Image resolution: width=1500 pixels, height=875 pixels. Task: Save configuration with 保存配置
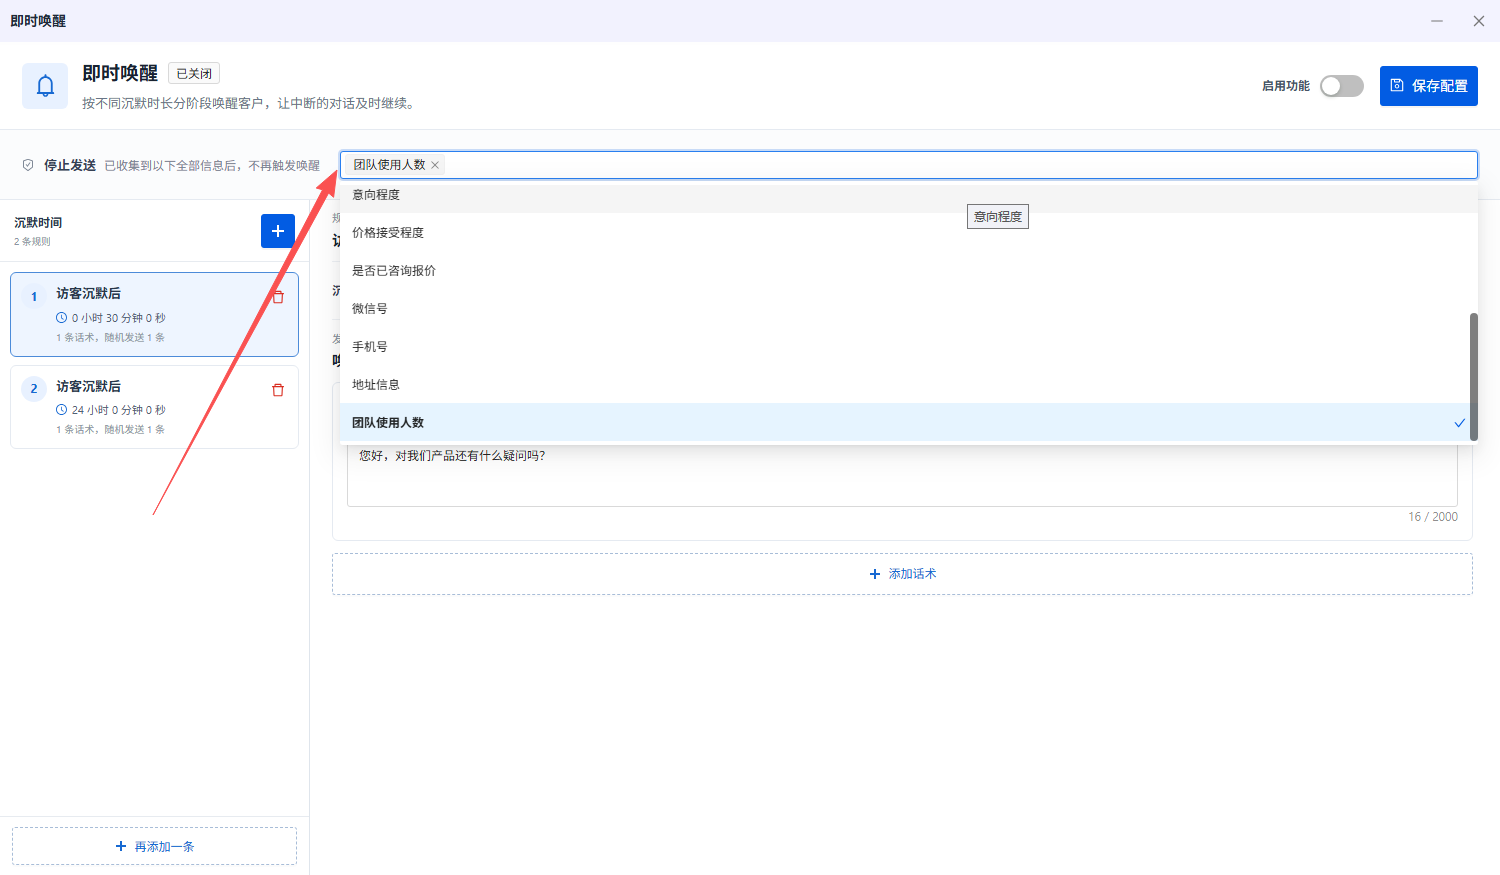1429,86
